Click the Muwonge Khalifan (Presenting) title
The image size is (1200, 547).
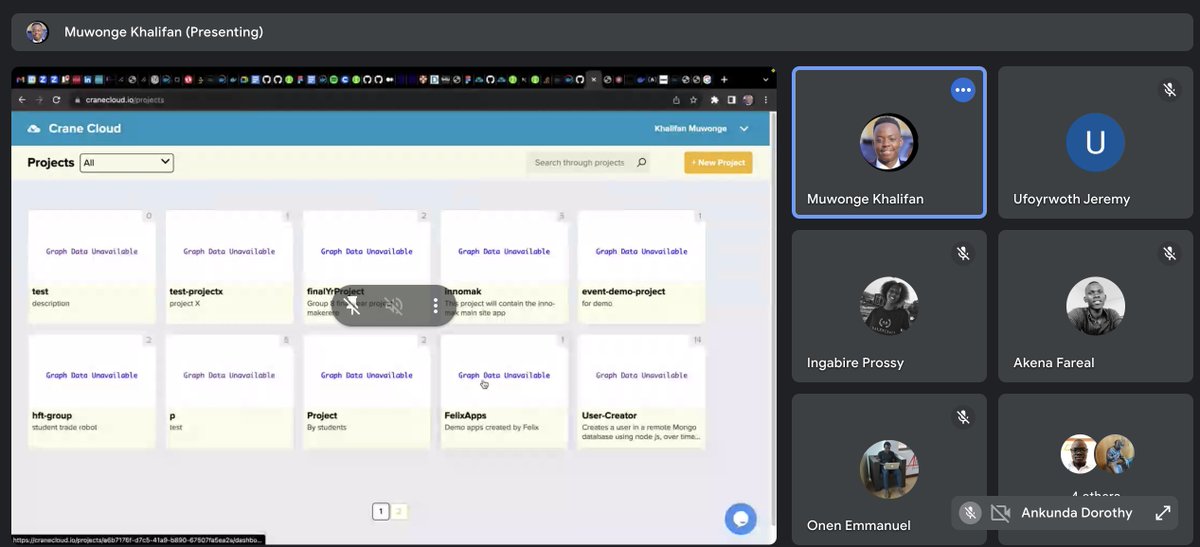164,32
